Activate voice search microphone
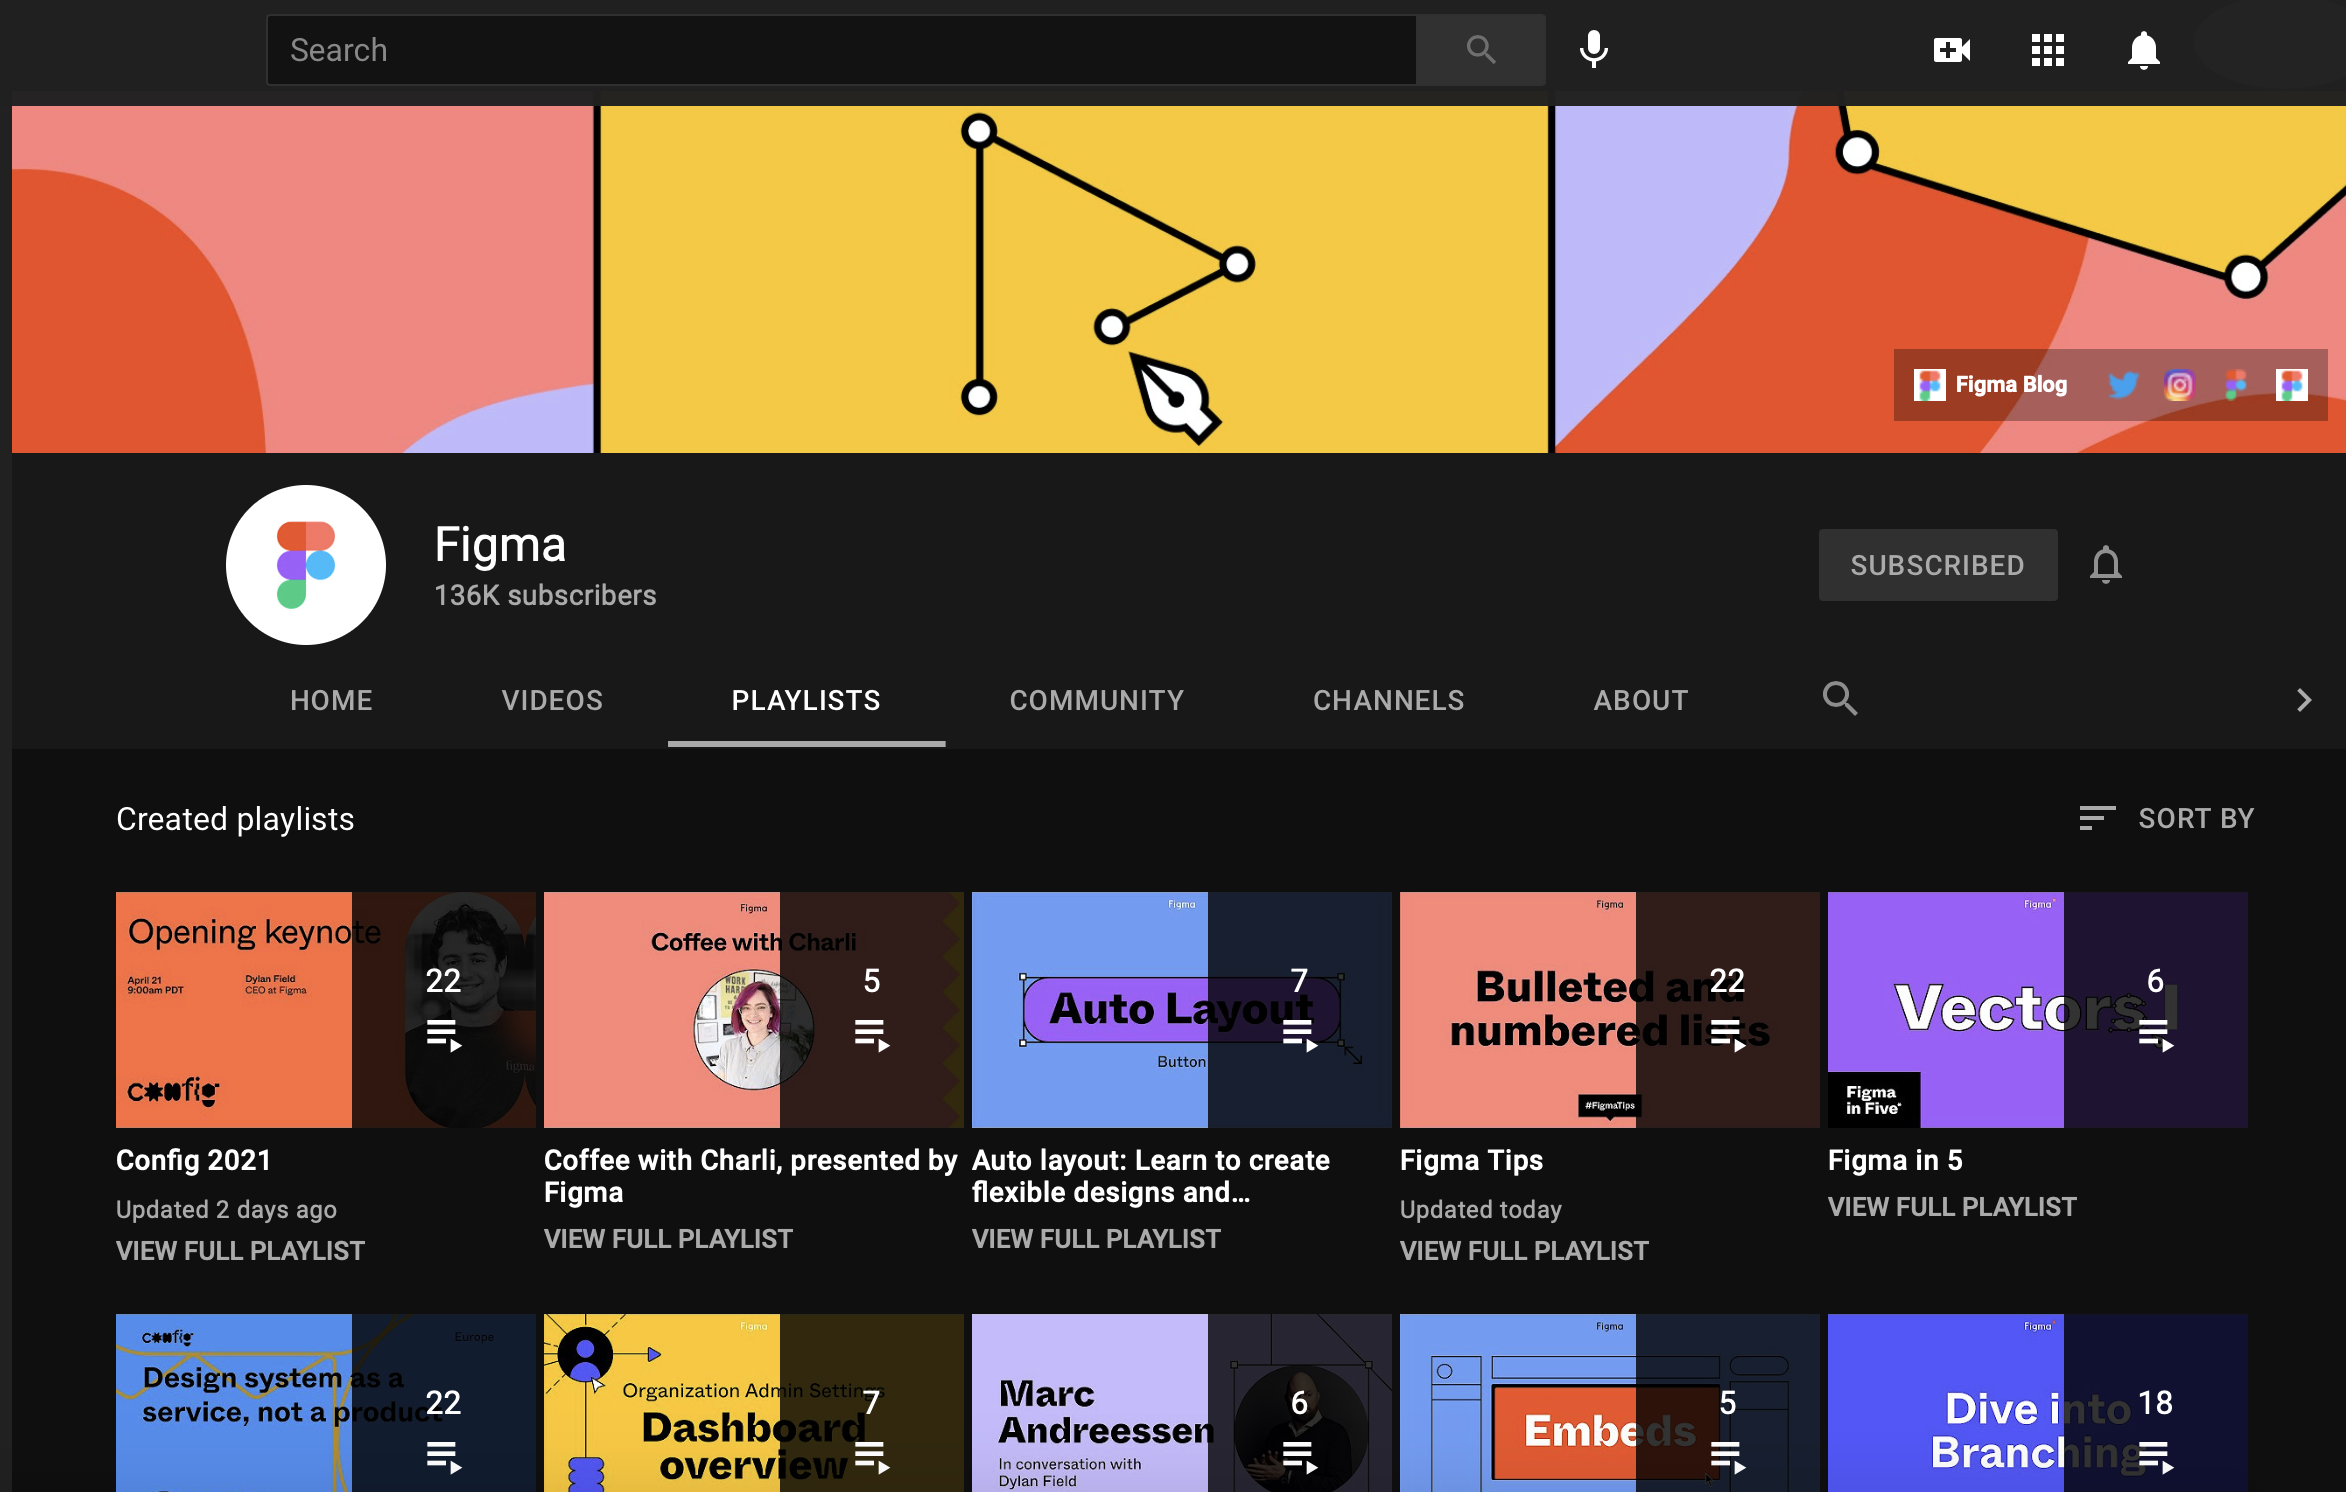Image resolution: width=2346 pixels, height=1492 pixels. 1594,50
